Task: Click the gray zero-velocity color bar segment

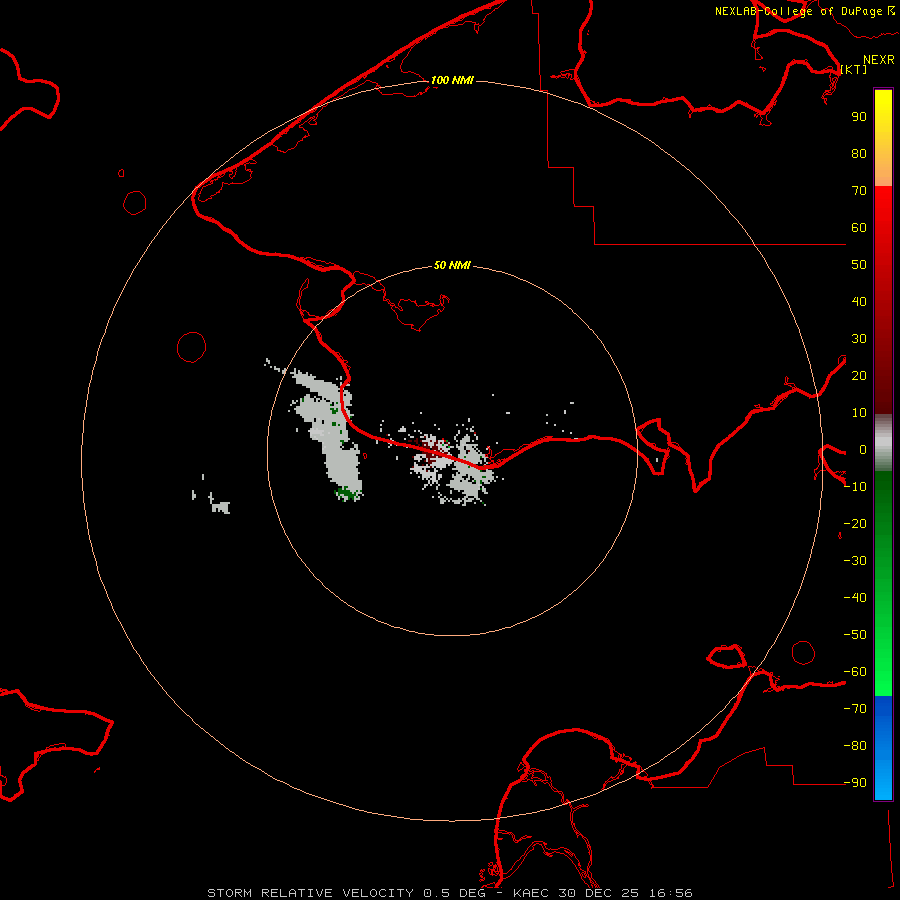Action: pos(883,443)
